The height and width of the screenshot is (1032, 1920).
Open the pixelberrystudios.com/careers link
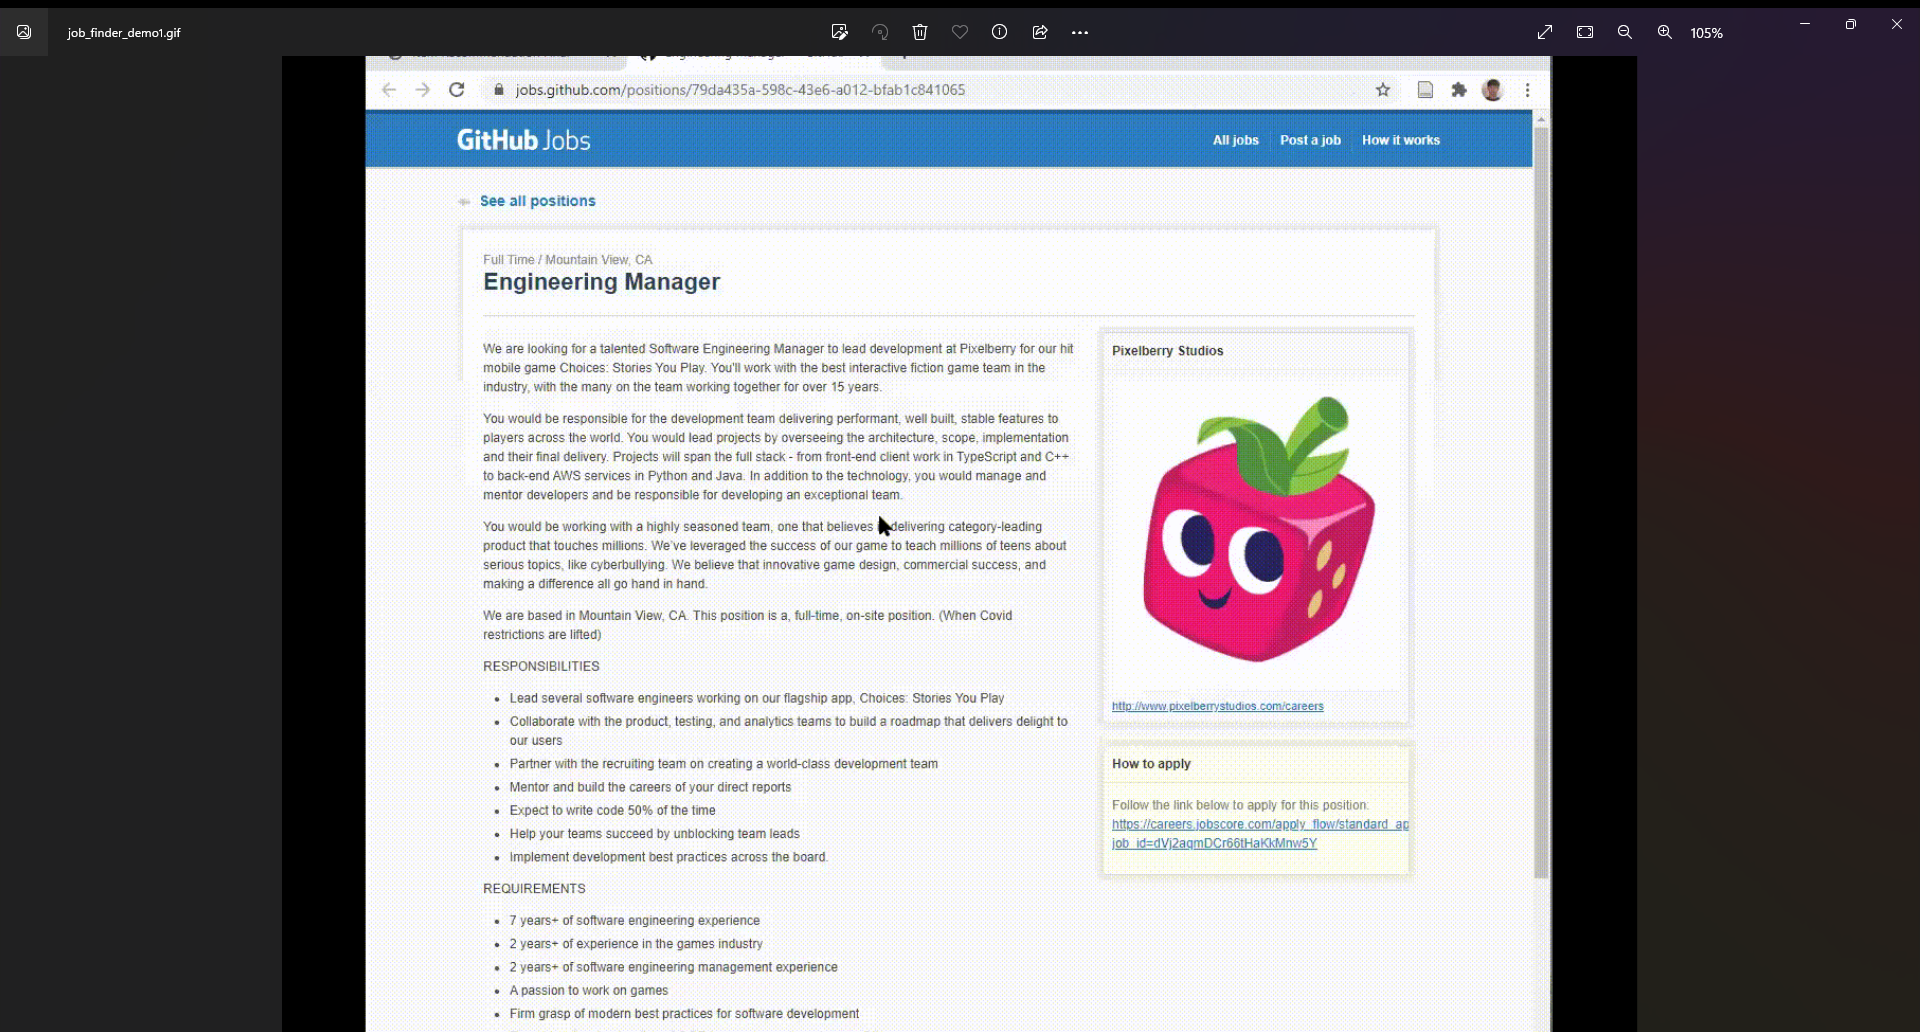[x=1218, y=706]
